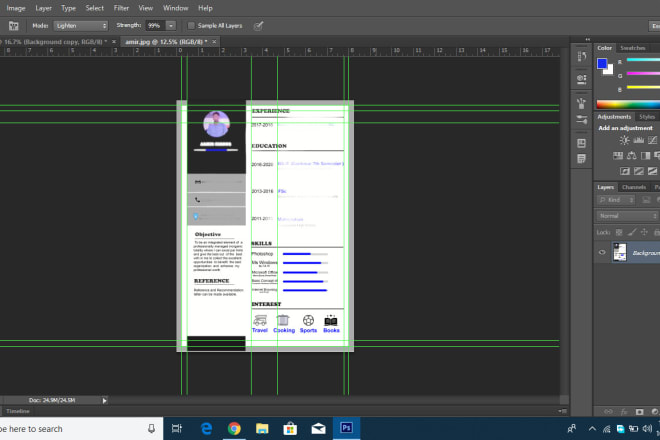This screenshot has height=440, width=660.
Task: Open the Type menu
Action: point(68,8)
